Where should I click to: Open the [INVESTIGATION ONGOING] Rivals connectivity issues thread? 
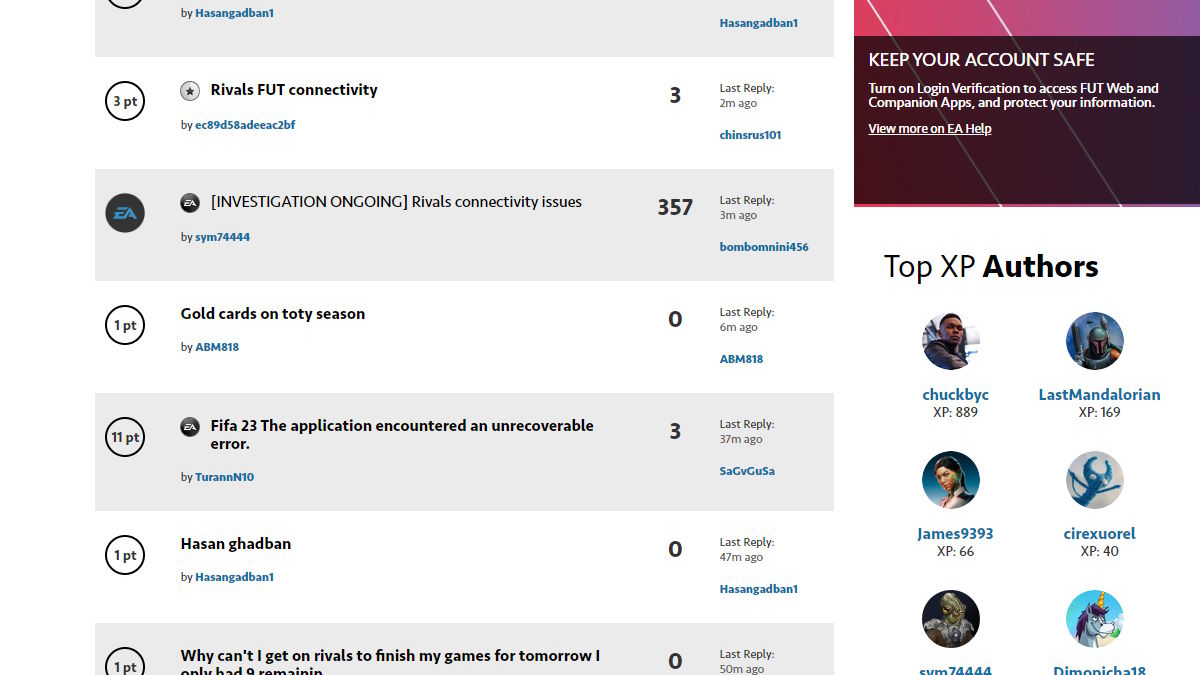(396, 202)
